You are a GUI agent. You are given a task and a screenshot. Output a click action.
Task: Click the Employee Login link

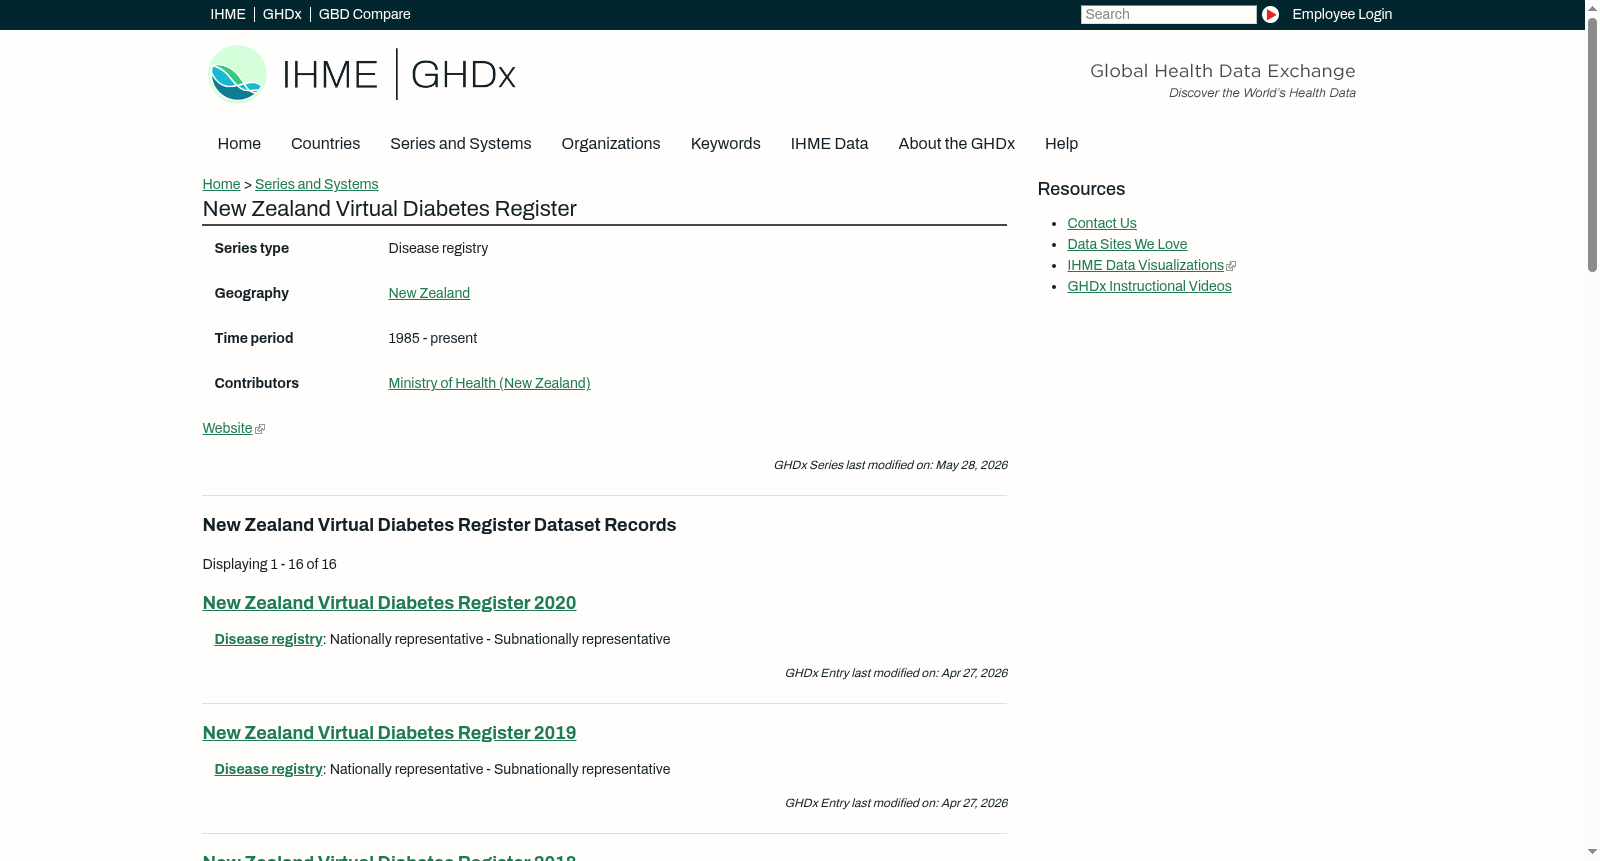[x=1342, y=14]
